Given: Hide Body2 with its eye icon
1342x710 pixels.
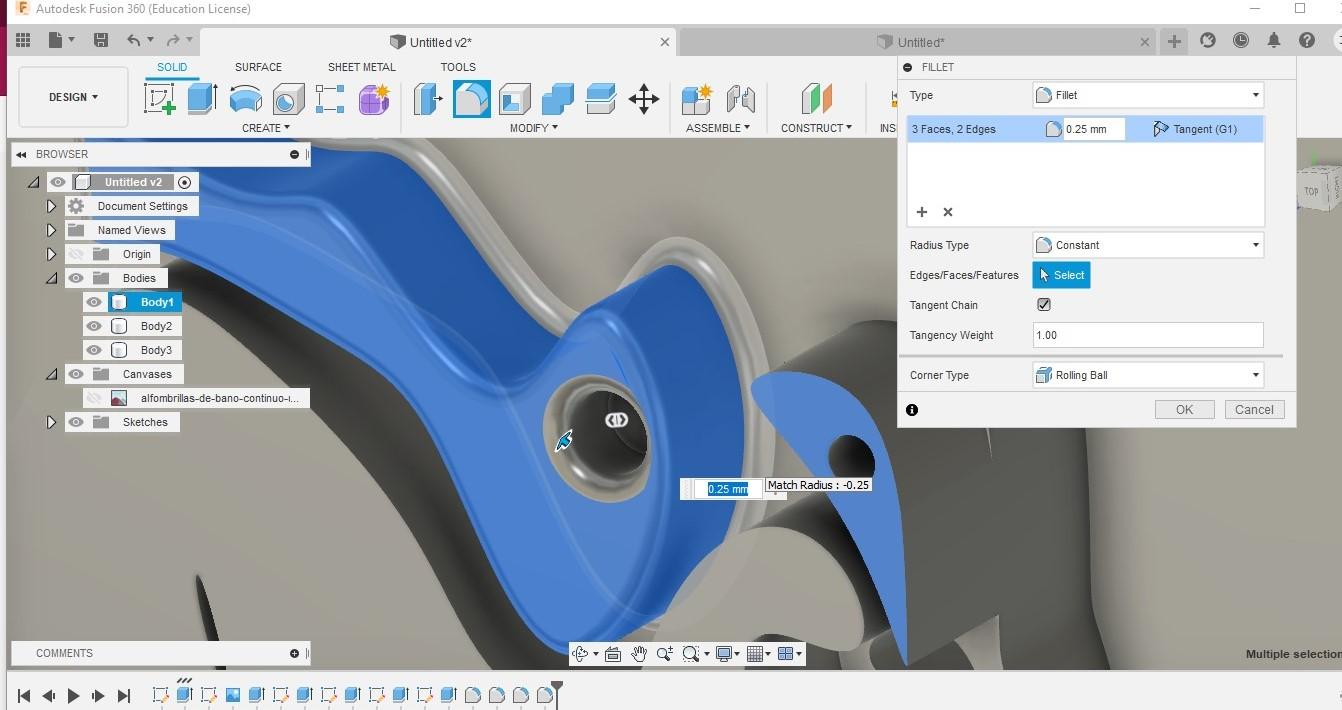Looking at the screenshot, I should 94,326.
